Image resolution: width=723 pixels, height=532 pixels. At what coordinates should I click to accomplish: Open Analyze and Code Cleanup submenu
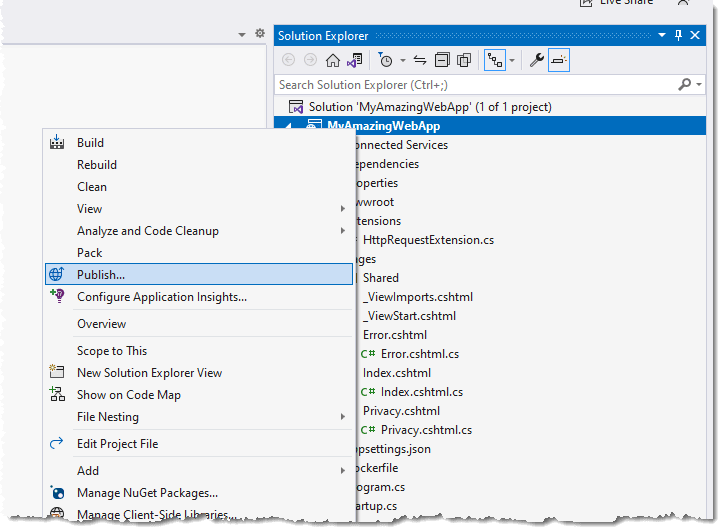pyautogui.click(x=199, y=231)
